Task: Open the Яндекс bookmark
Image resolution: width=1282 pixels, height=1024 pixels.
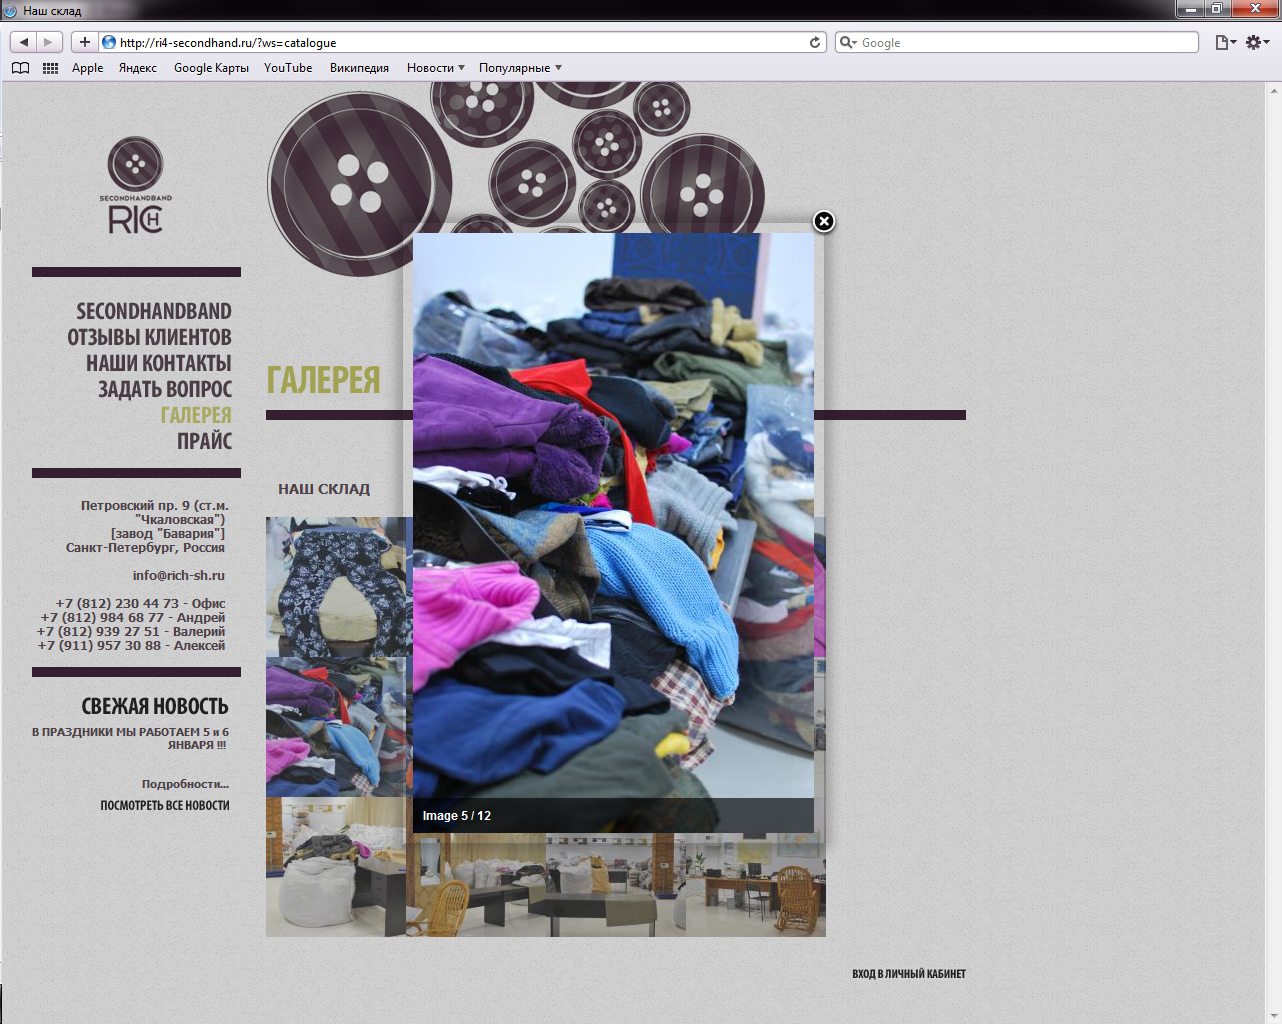Action: (138, 68)
